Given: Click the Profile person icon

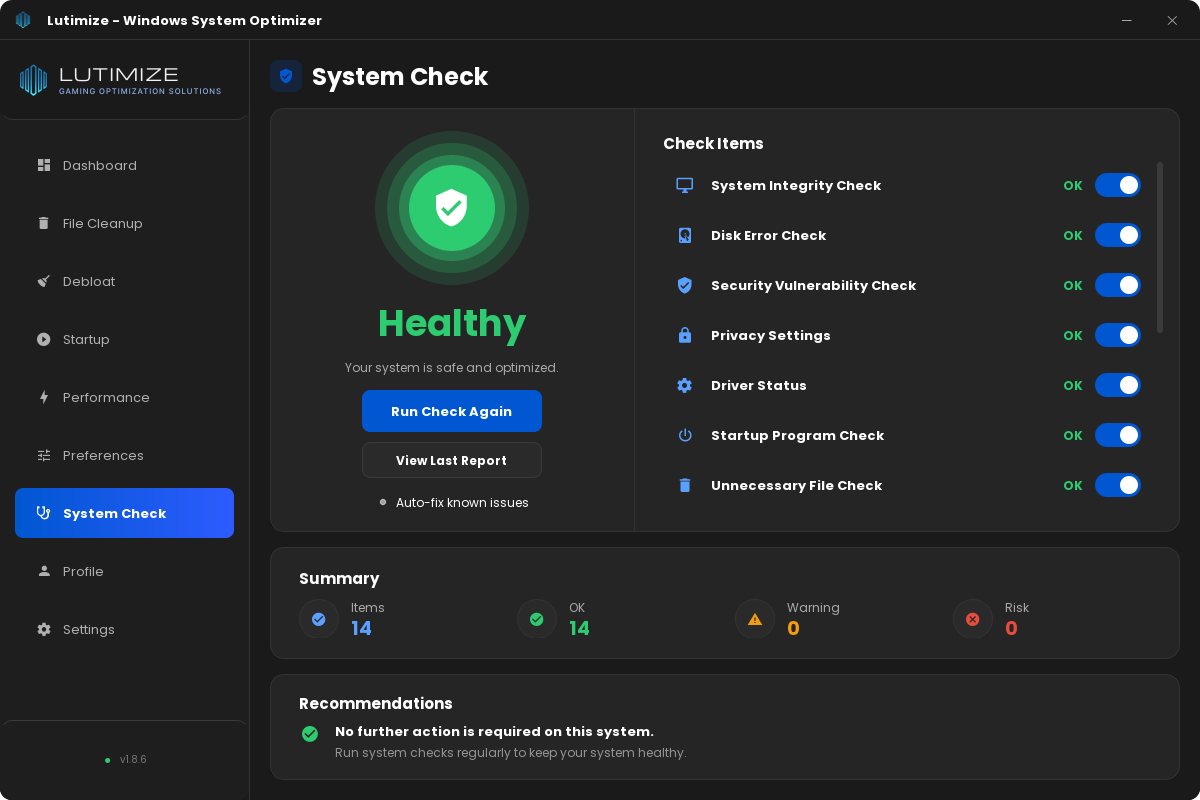Looking at the screenshot, I should click(x=44, y=571).
